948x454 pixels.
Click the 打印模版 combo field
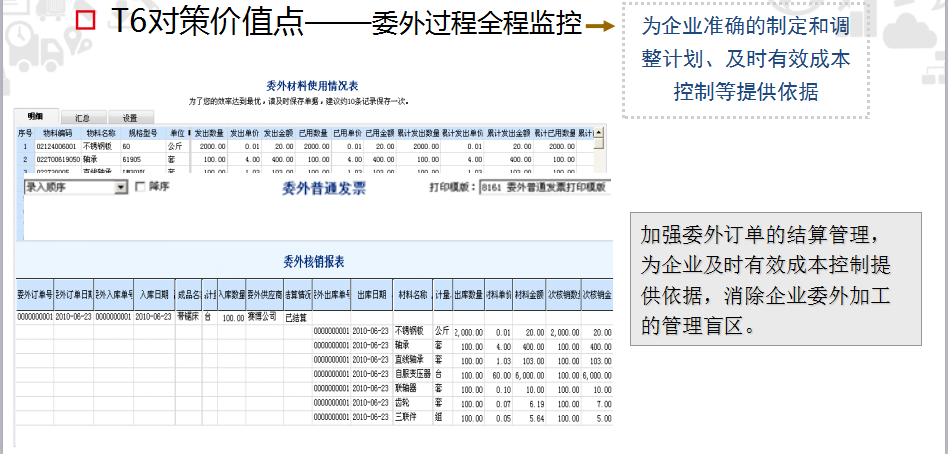(545, 187)
